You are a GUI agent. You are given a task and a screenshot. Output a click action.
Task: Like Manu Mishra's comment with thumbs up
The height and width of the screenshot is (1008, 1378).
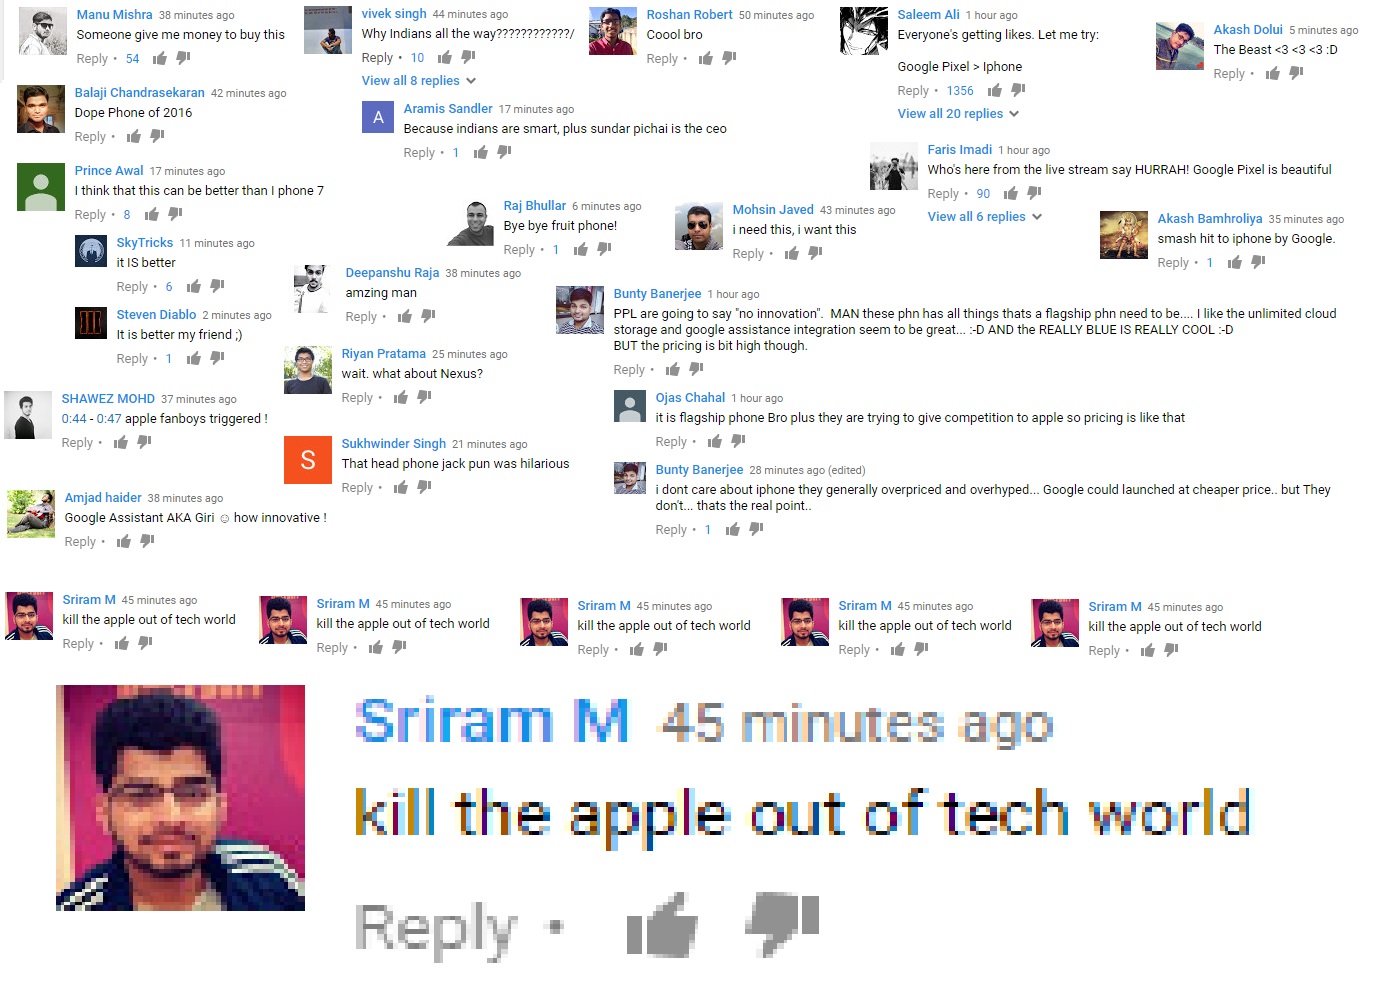pyautogui.click(x=160, y=58)
